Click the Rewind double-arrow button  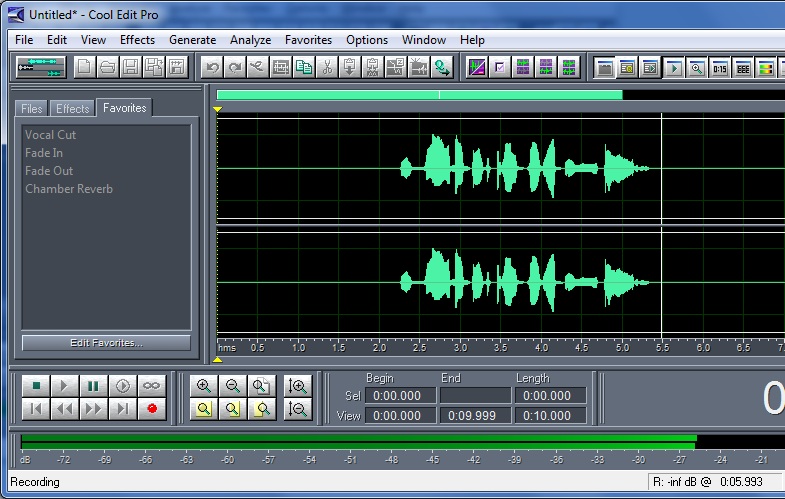coord(64,409)
